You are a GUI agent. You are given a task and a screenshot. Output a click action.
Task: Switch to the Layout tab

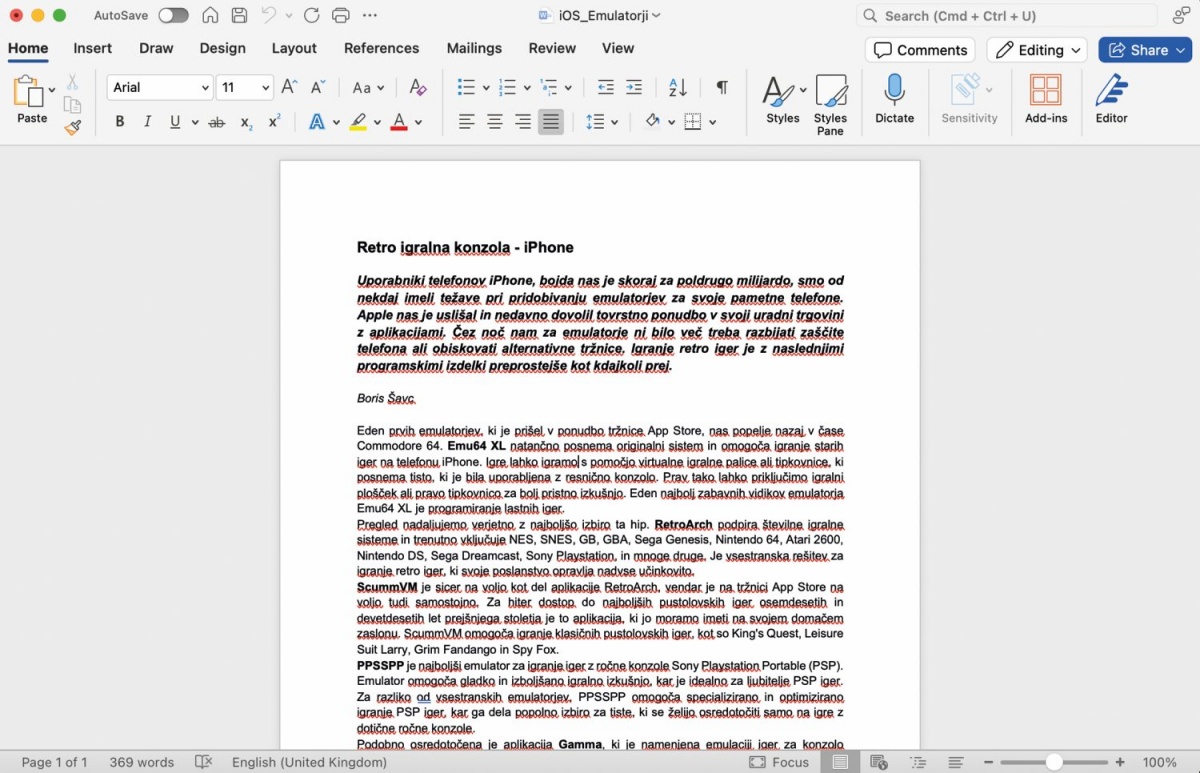[x=294, y=48]
